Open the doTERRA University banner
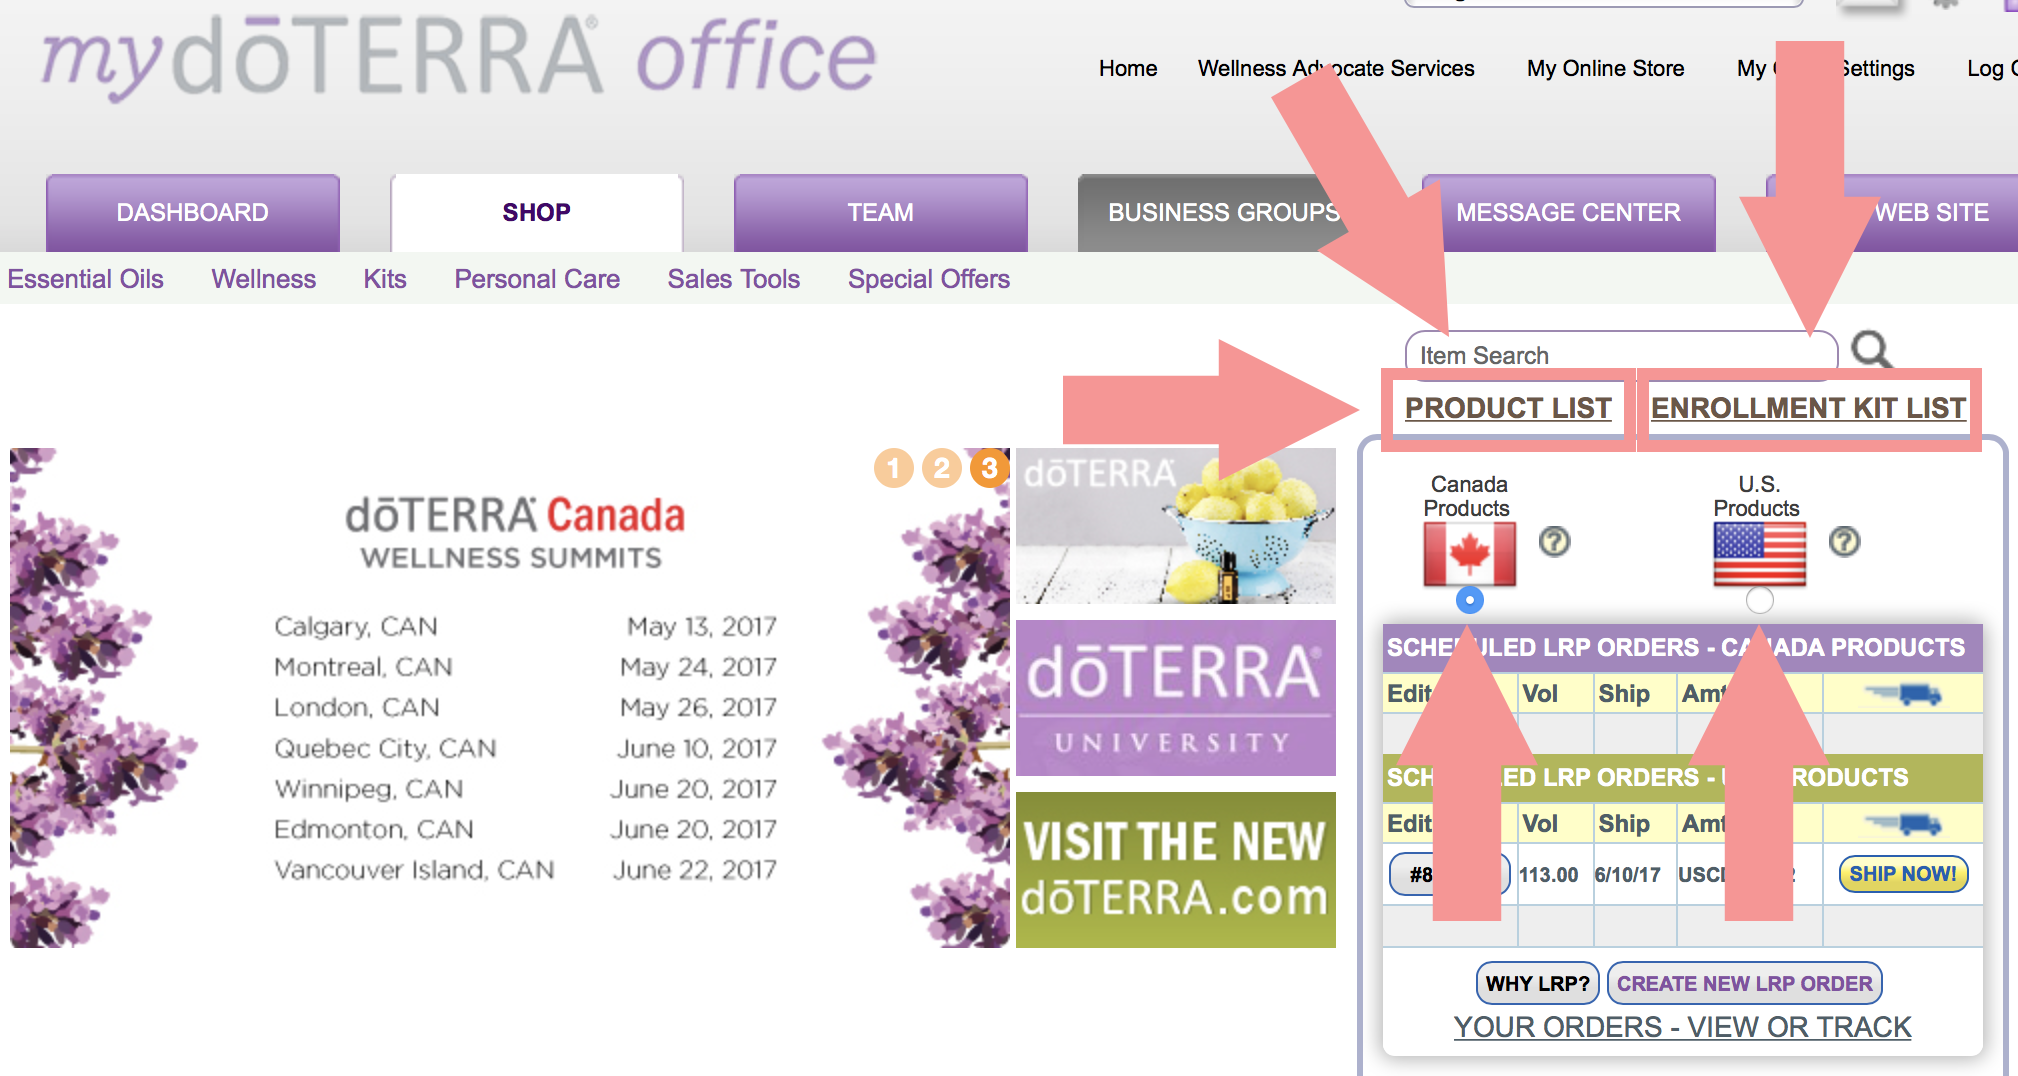This screenshot has width=2018, height=1076. point(1176,698)
